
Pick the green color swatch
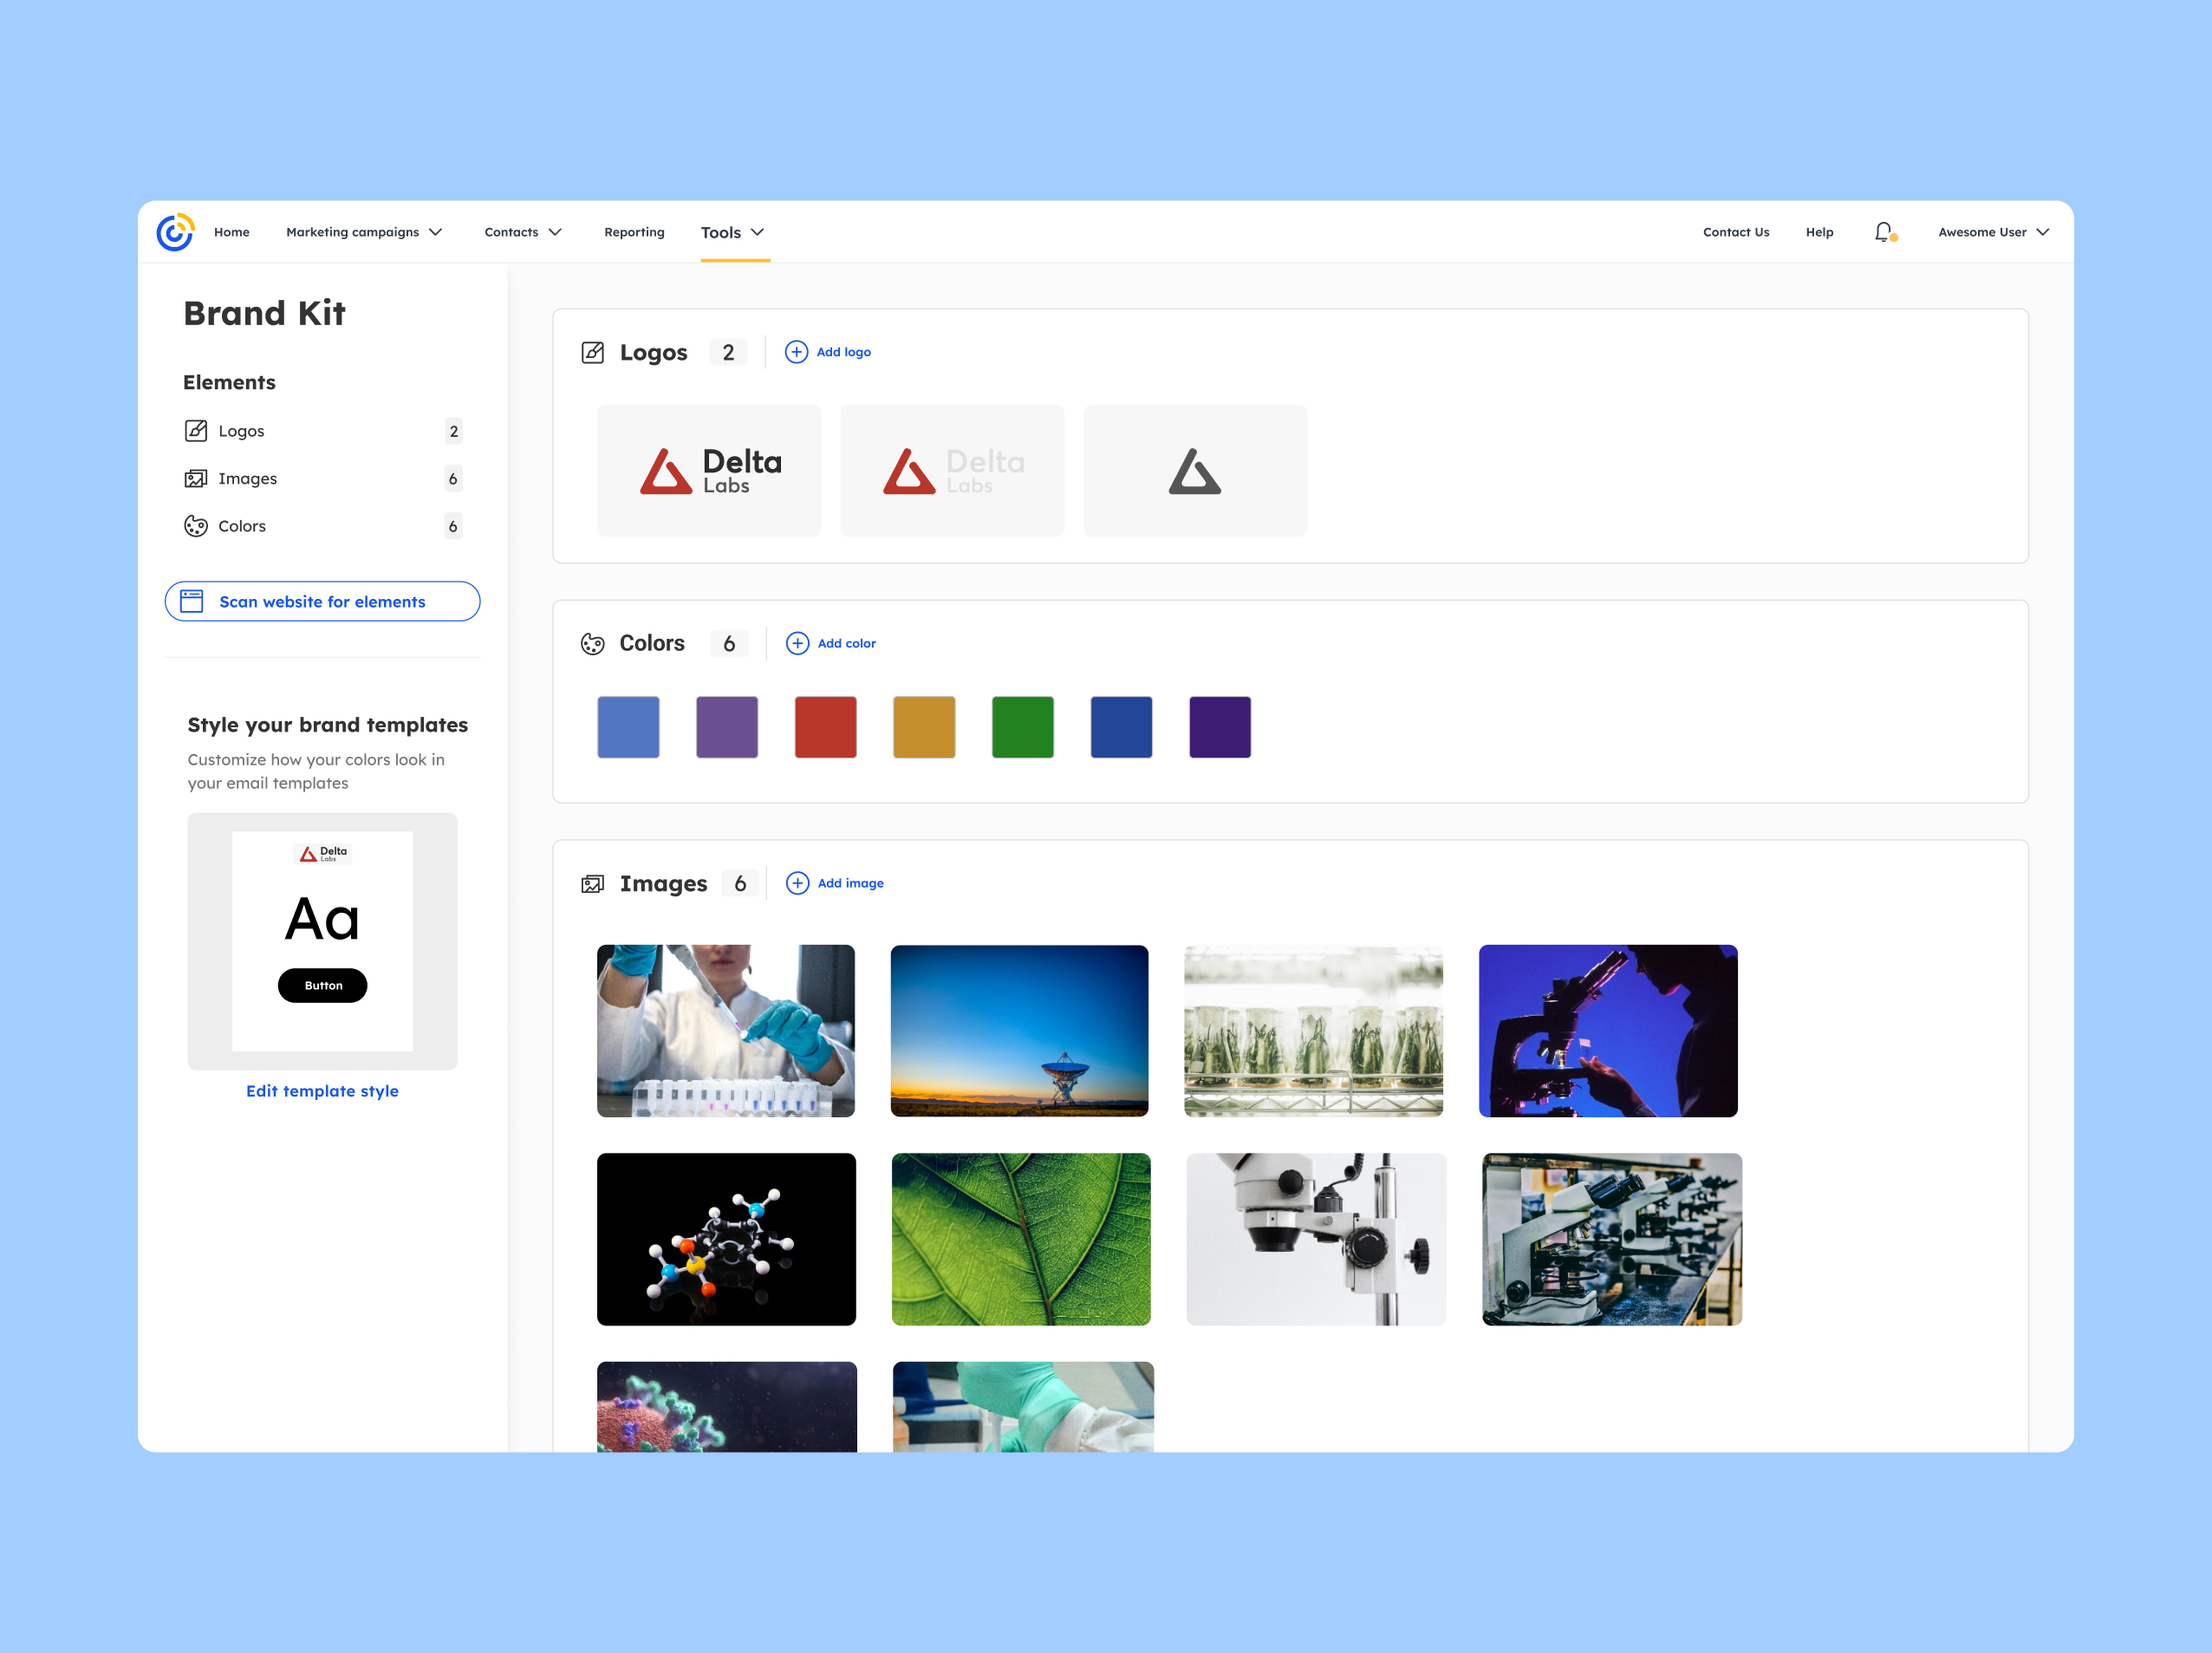tap(1022, 727)
